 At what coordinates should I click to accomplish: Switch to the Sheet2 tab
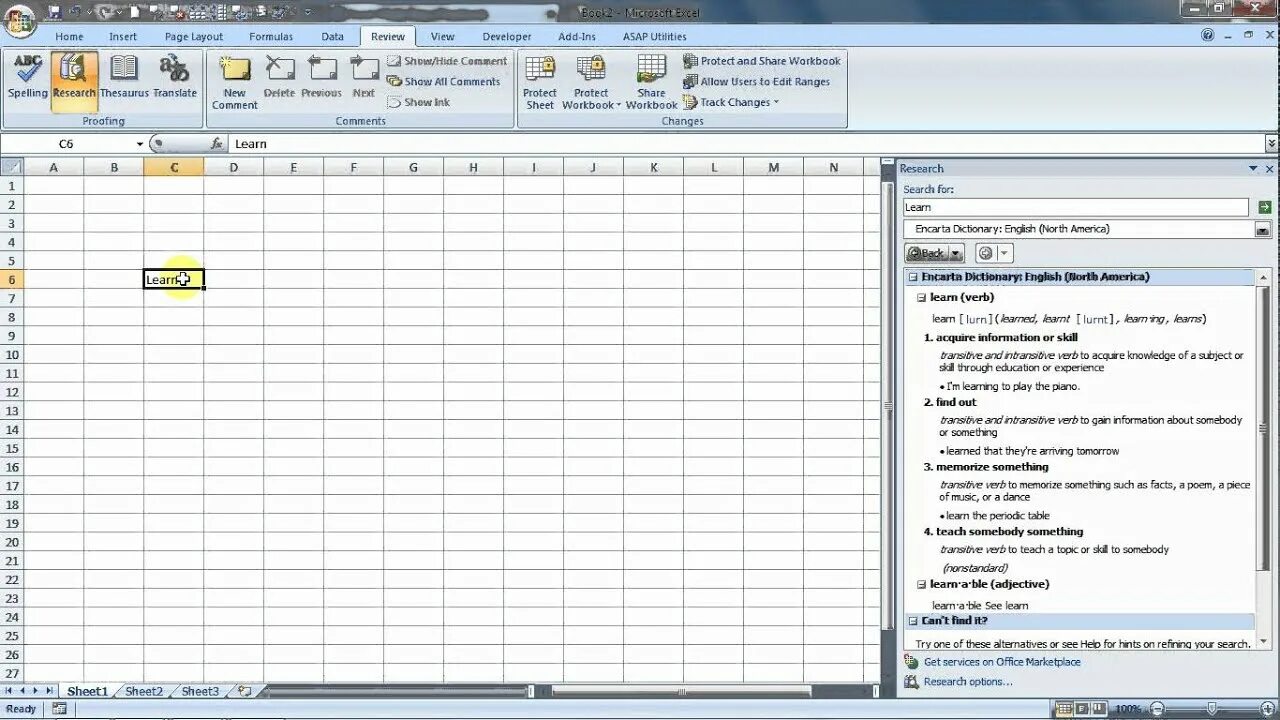[x=143, y=691]
